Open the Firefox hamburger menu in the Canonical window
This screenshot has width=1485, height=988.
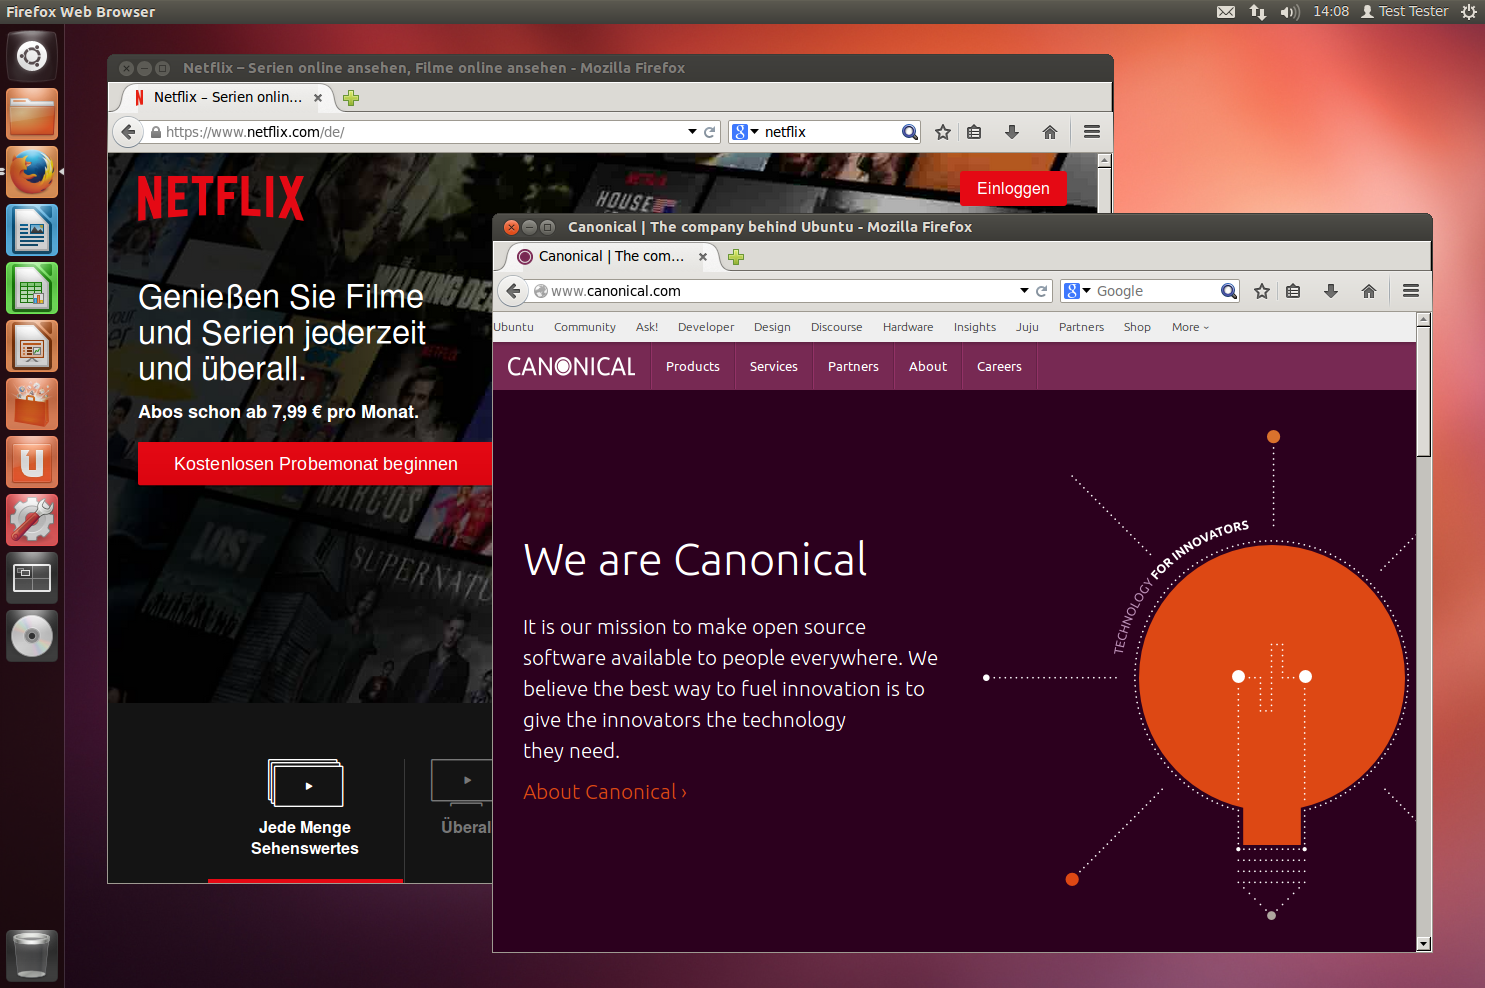(1411, 291)
